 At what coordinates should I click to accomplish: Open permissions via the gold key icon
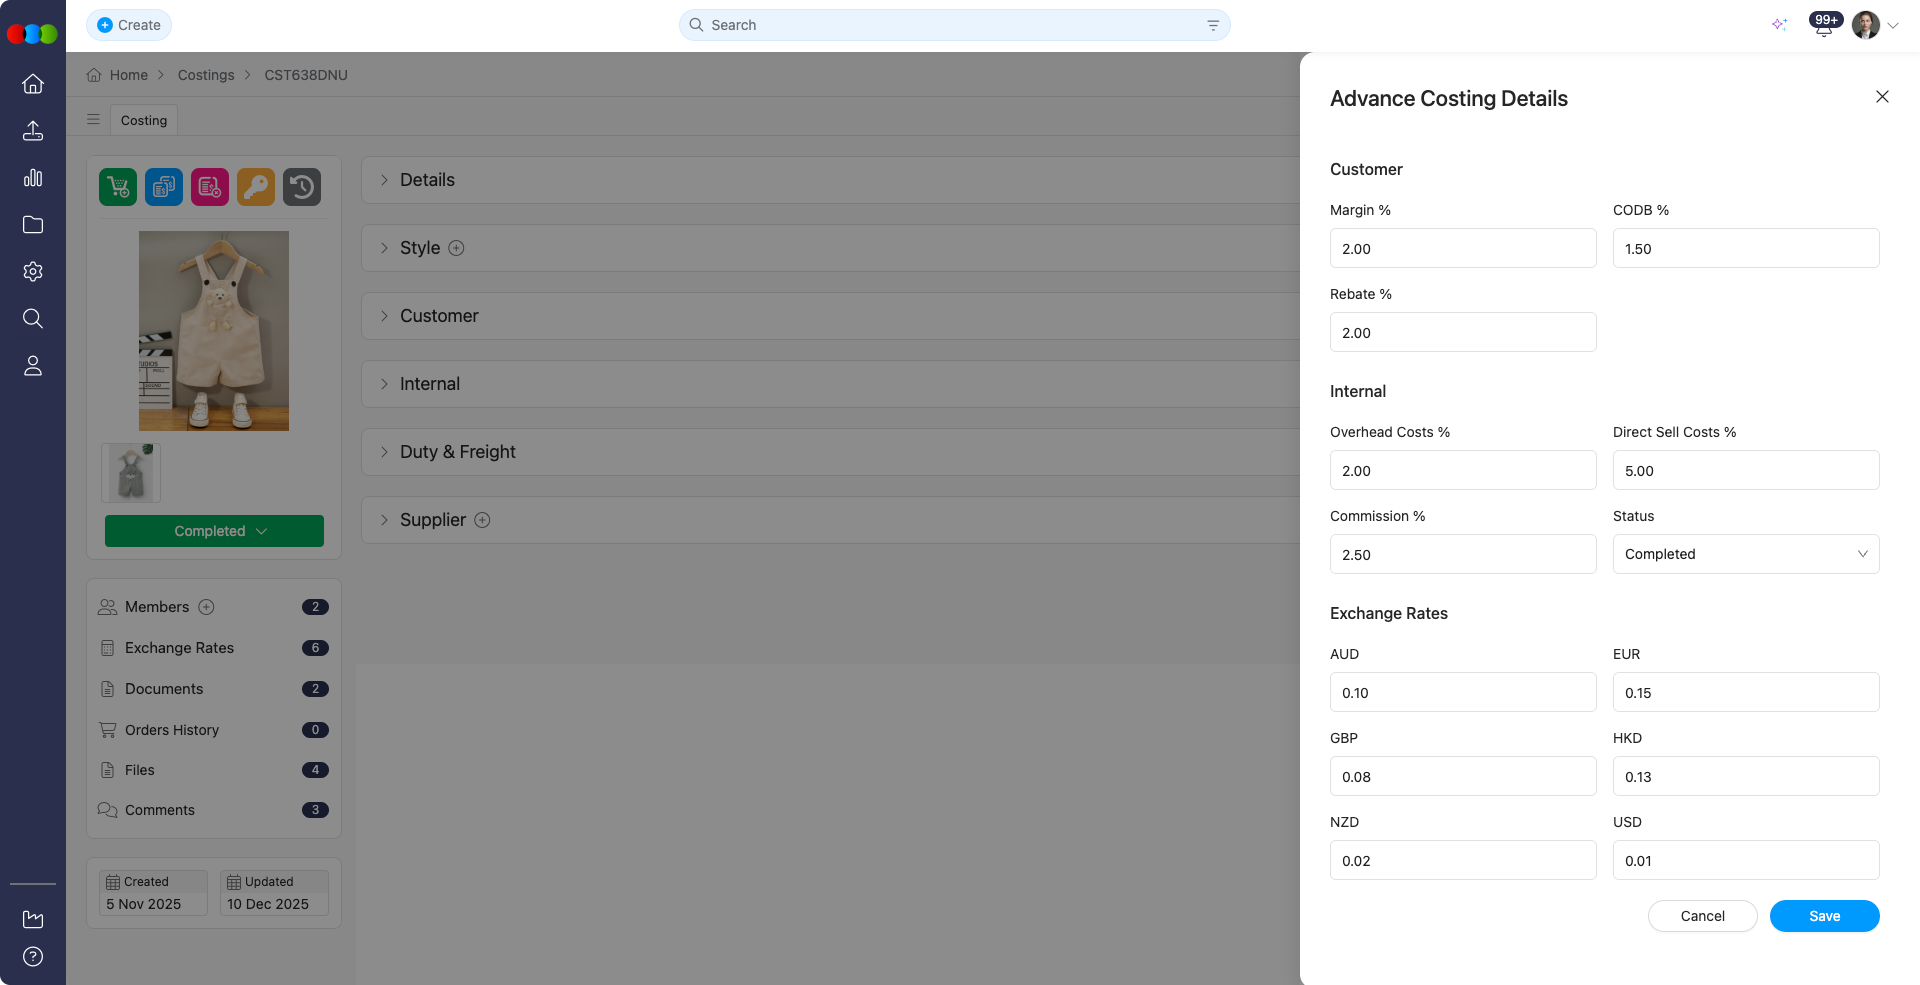pyautogui.click(x=255, y=186)
